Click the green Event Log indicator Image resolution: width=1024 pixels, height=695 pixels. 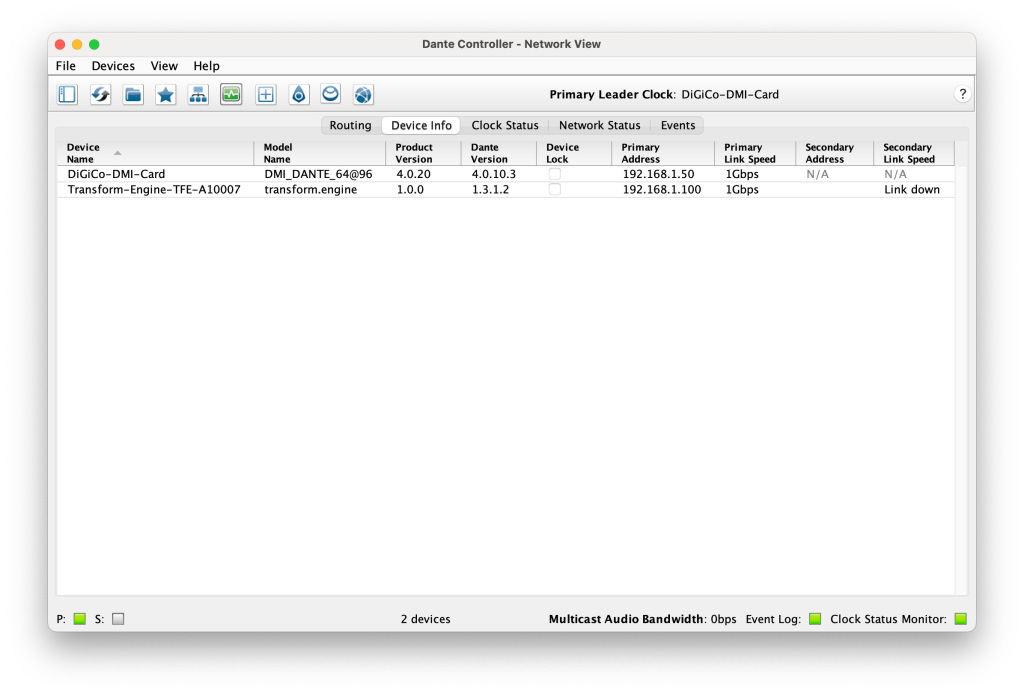pos(815,619)
